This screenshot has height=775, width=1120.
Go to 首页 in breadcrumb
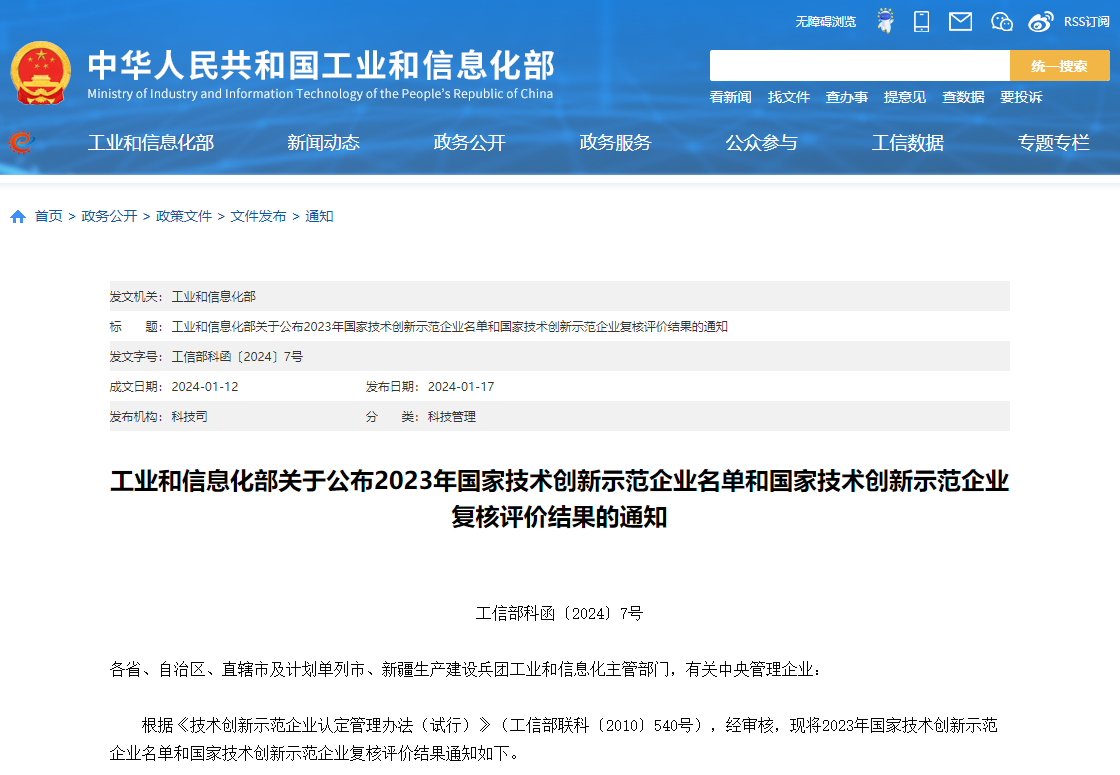pyautogui.click(x=49, y=216)
